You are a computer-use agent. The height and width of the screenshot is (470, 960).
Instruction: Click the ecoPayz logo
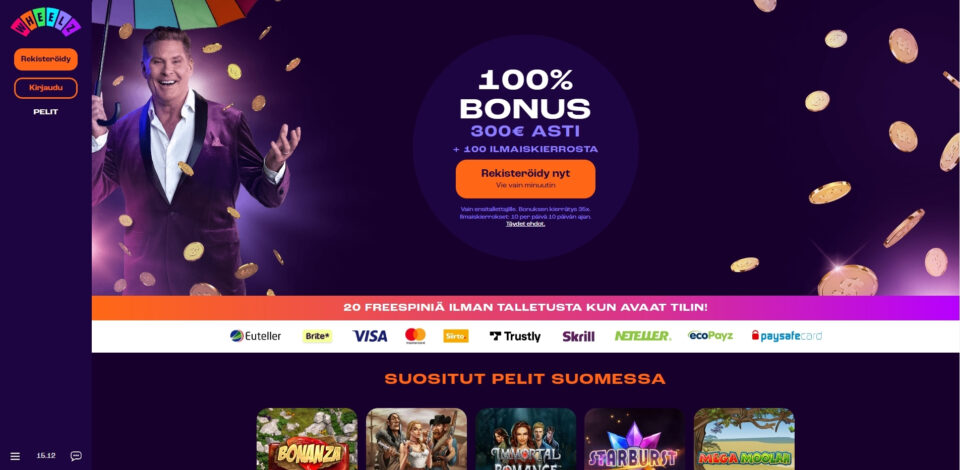[710, 335]
